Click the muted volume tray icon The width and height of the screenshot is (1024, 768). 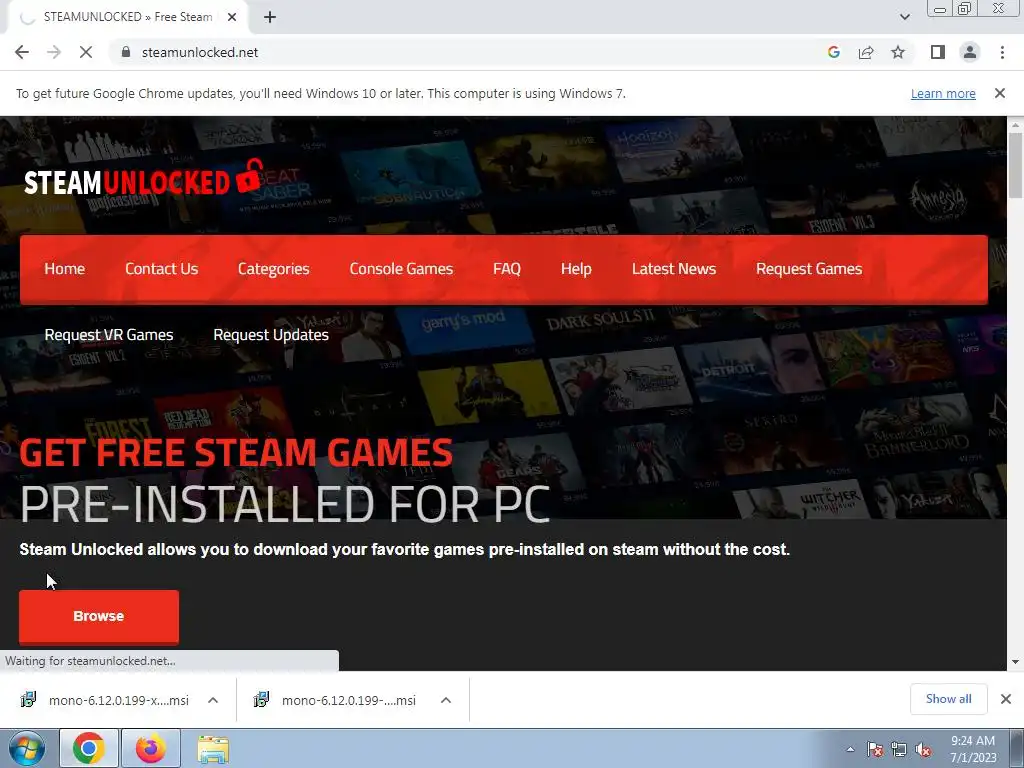pyautogui.click(x=923, y=749)
